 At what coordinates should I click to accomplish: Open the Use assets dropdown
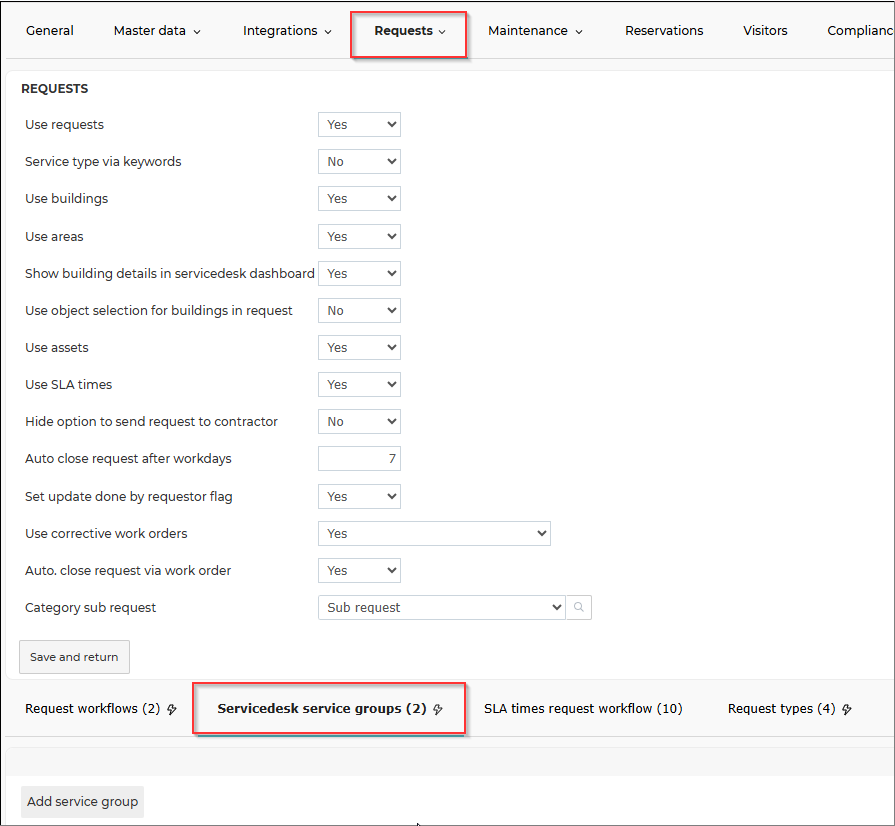click(359, 348)
